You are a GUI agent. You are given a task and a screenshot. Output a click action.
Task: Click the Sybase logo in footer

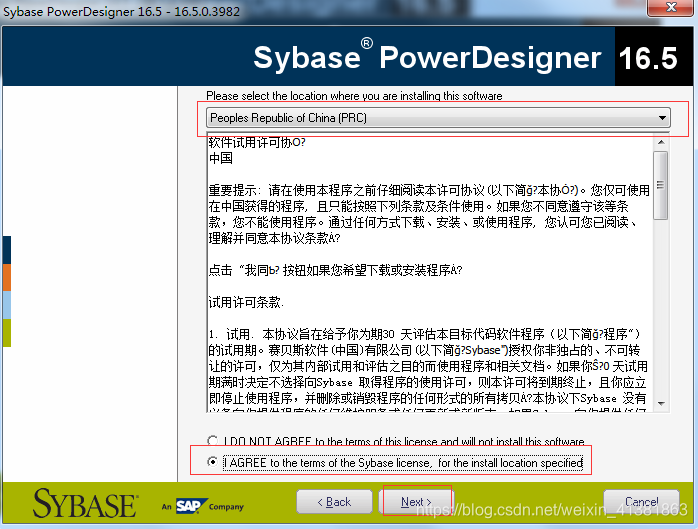85,504
